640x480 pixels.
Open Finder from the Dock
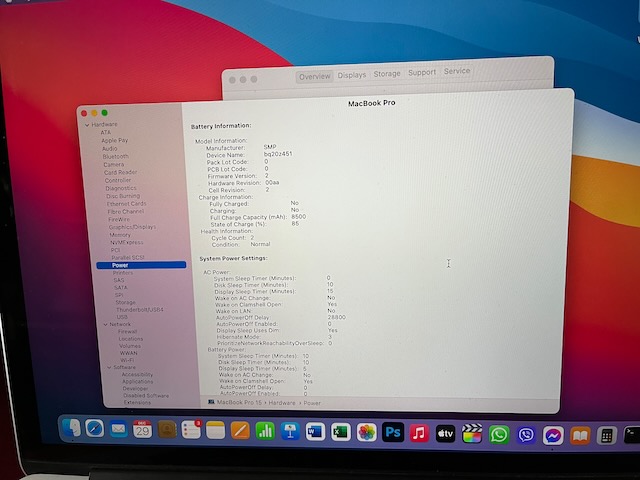(71, 428)
